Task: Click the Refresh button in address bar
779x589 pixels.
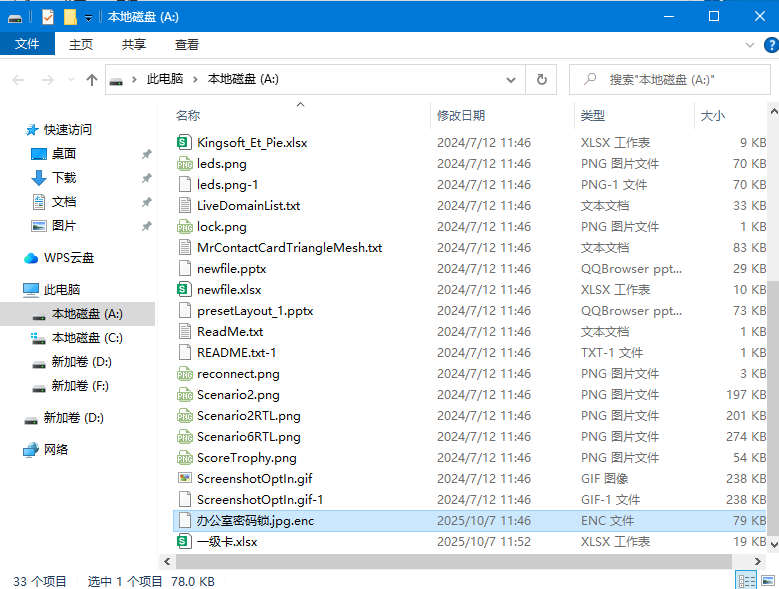Action: (541, 80)
